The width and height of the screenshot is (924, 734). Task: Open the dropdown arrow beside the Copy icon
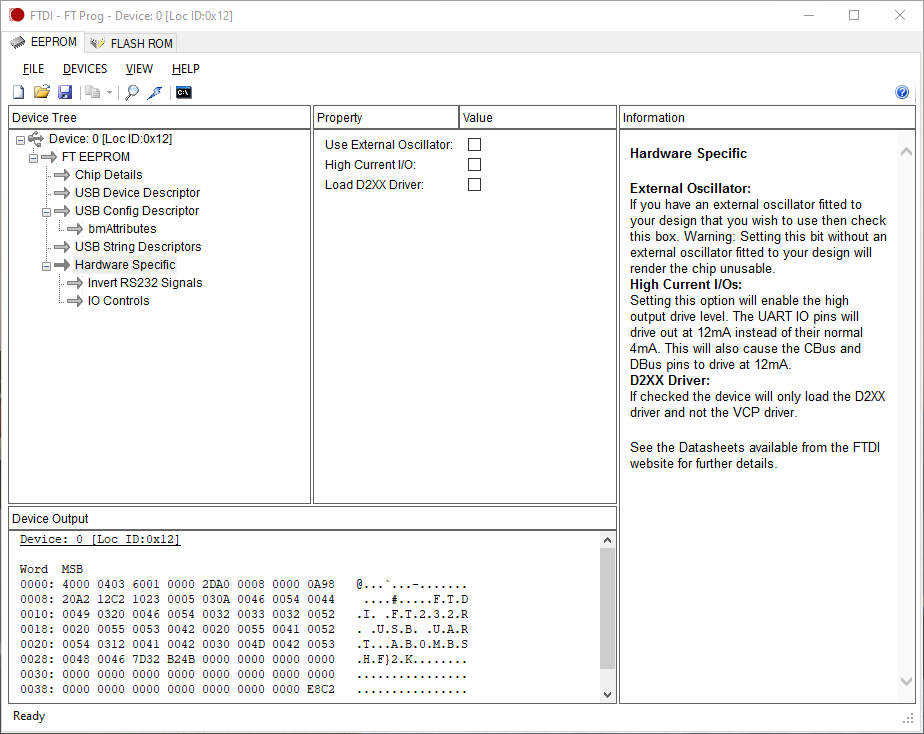pyautogui.click(x=109, y=93)
